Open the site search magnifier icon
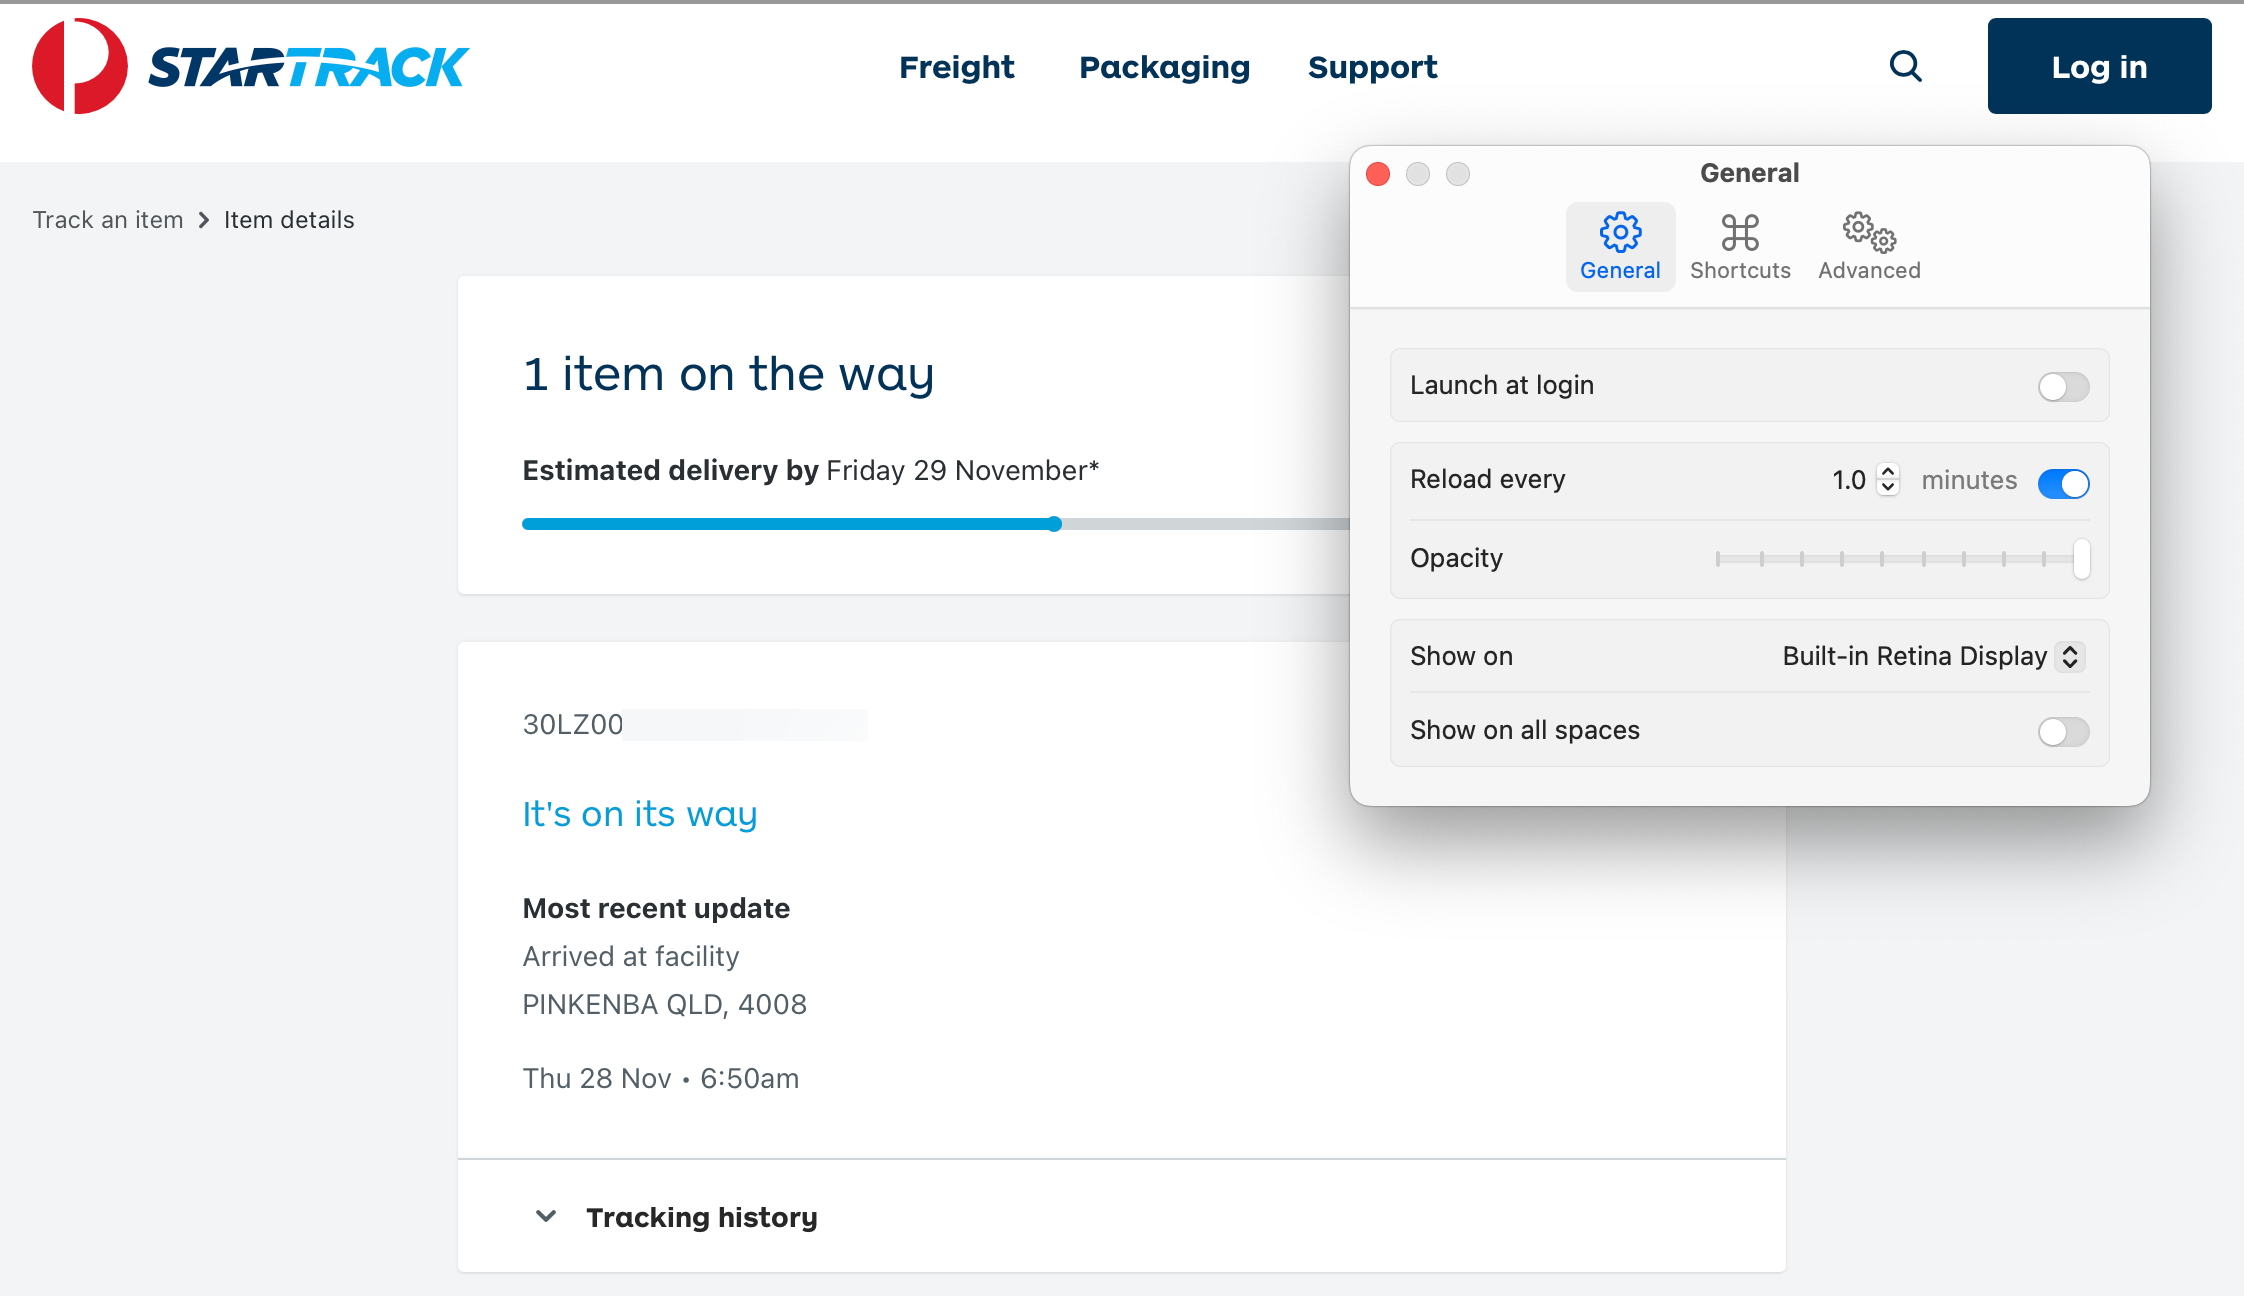This screenshot has width=2244, height=1296. (x=1905, y=66)
